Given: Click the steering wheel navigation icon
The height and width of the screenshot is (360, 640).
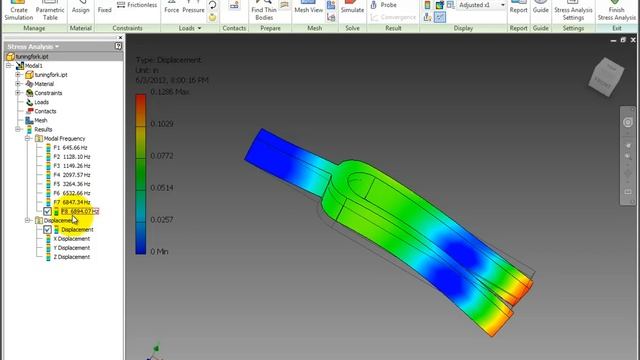Looking at the screenshot, I should coord(628,122).
